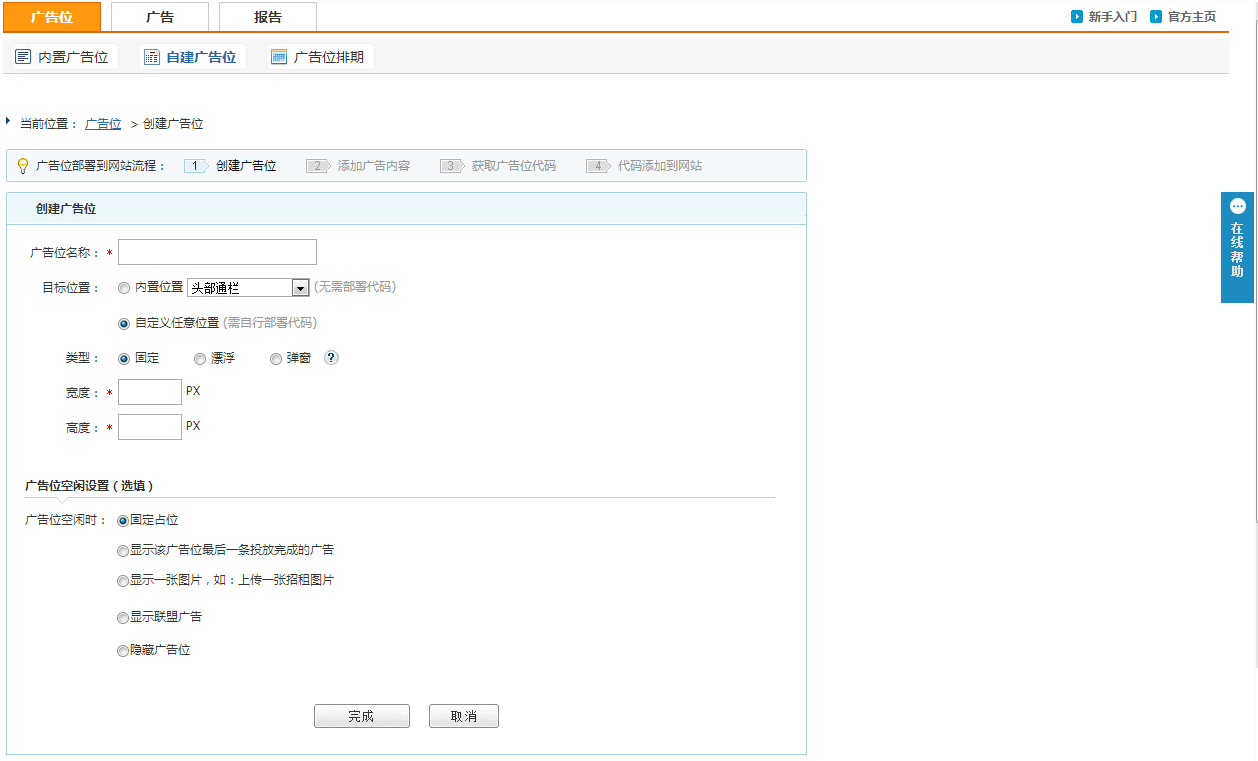Focus the 宽度 input field

(150, 392)
